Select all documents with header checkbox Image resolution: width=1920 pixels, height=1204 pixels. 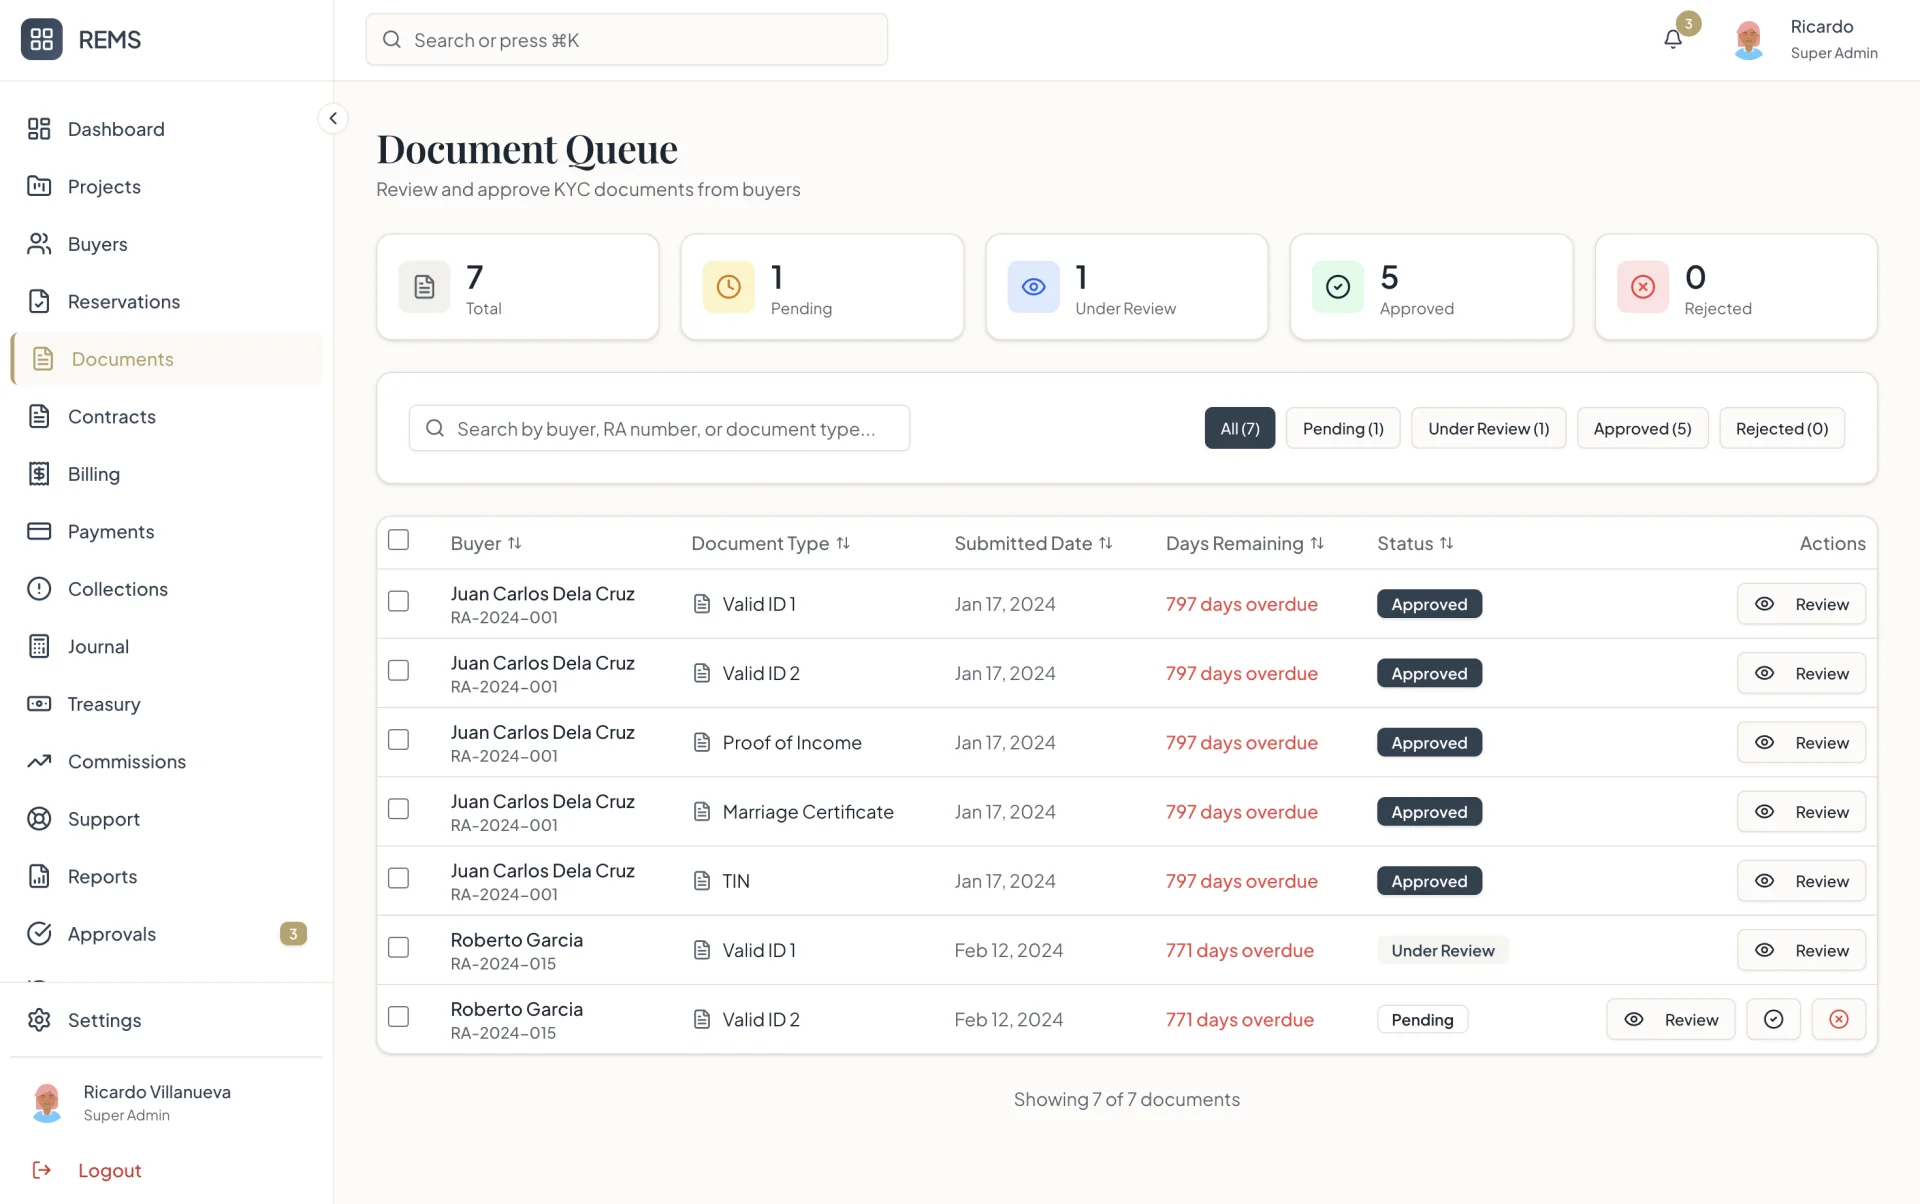coord(398,540)
